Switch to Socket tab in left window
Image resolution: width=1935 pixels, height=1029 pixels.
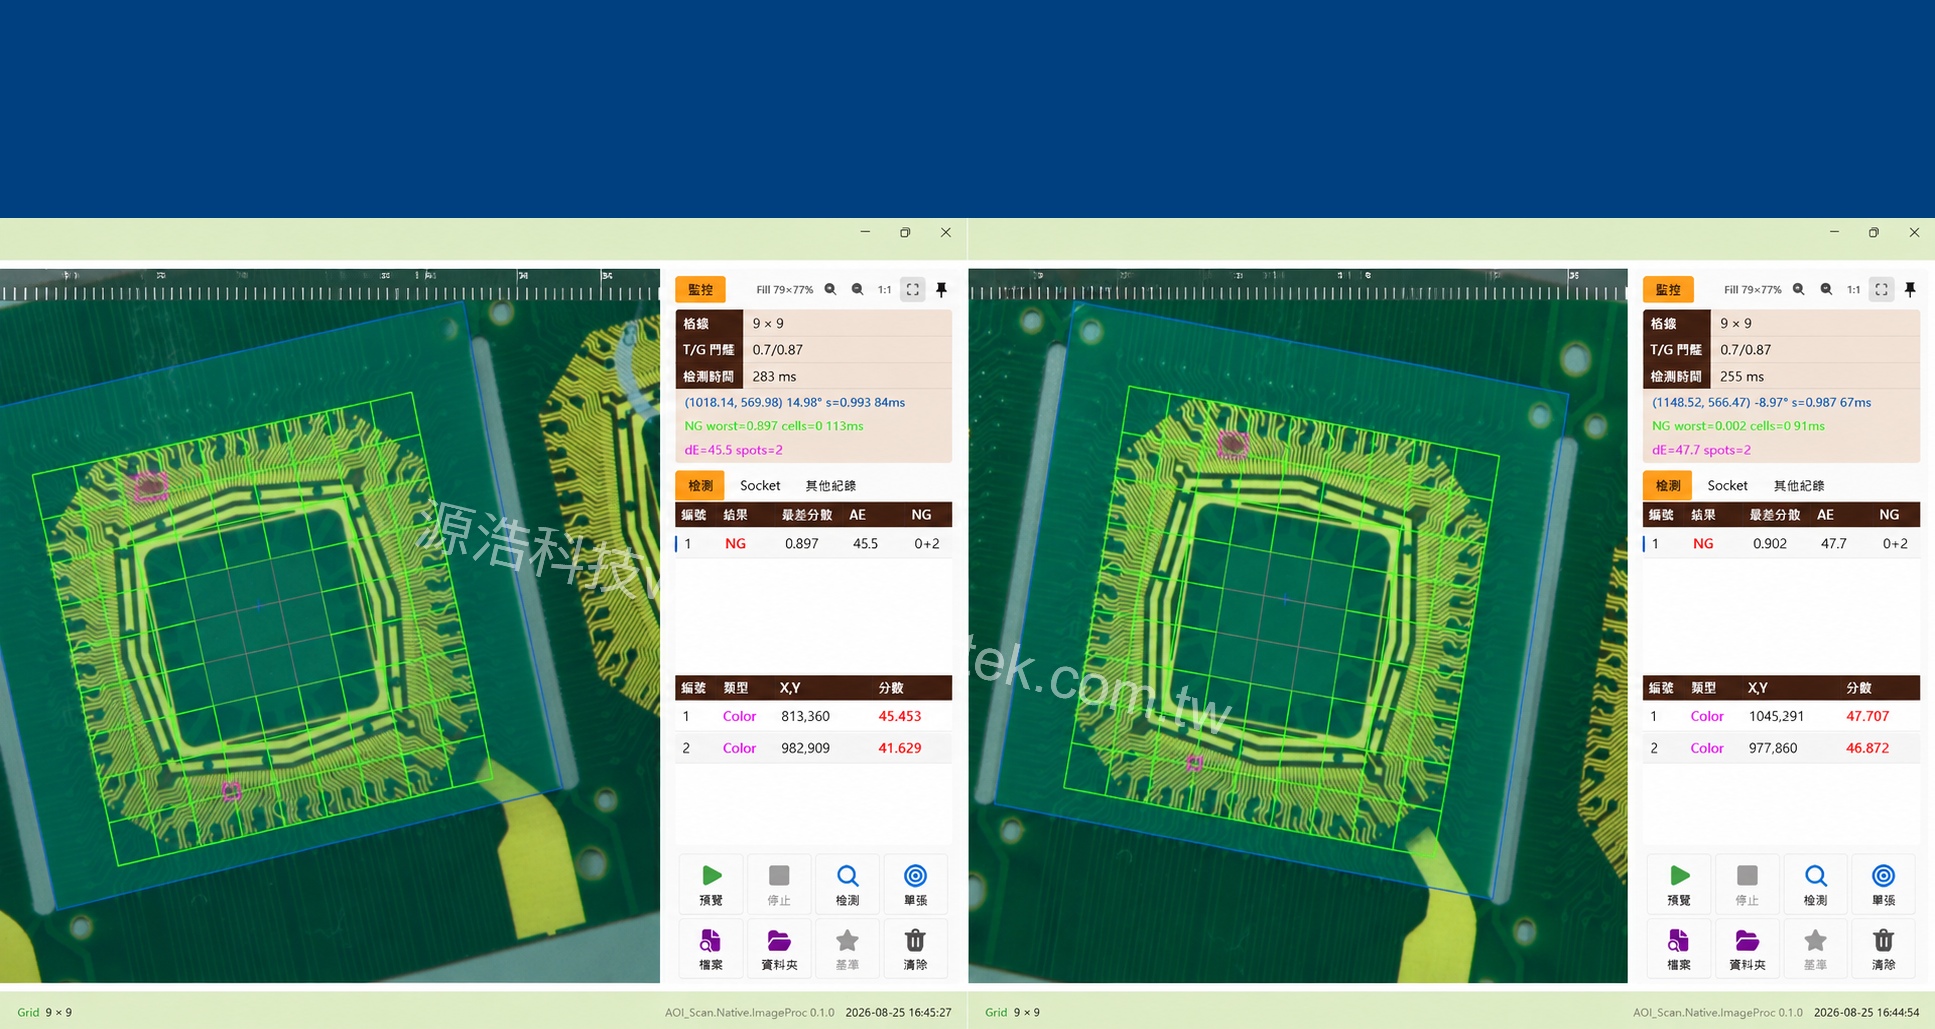coord(760,485)
